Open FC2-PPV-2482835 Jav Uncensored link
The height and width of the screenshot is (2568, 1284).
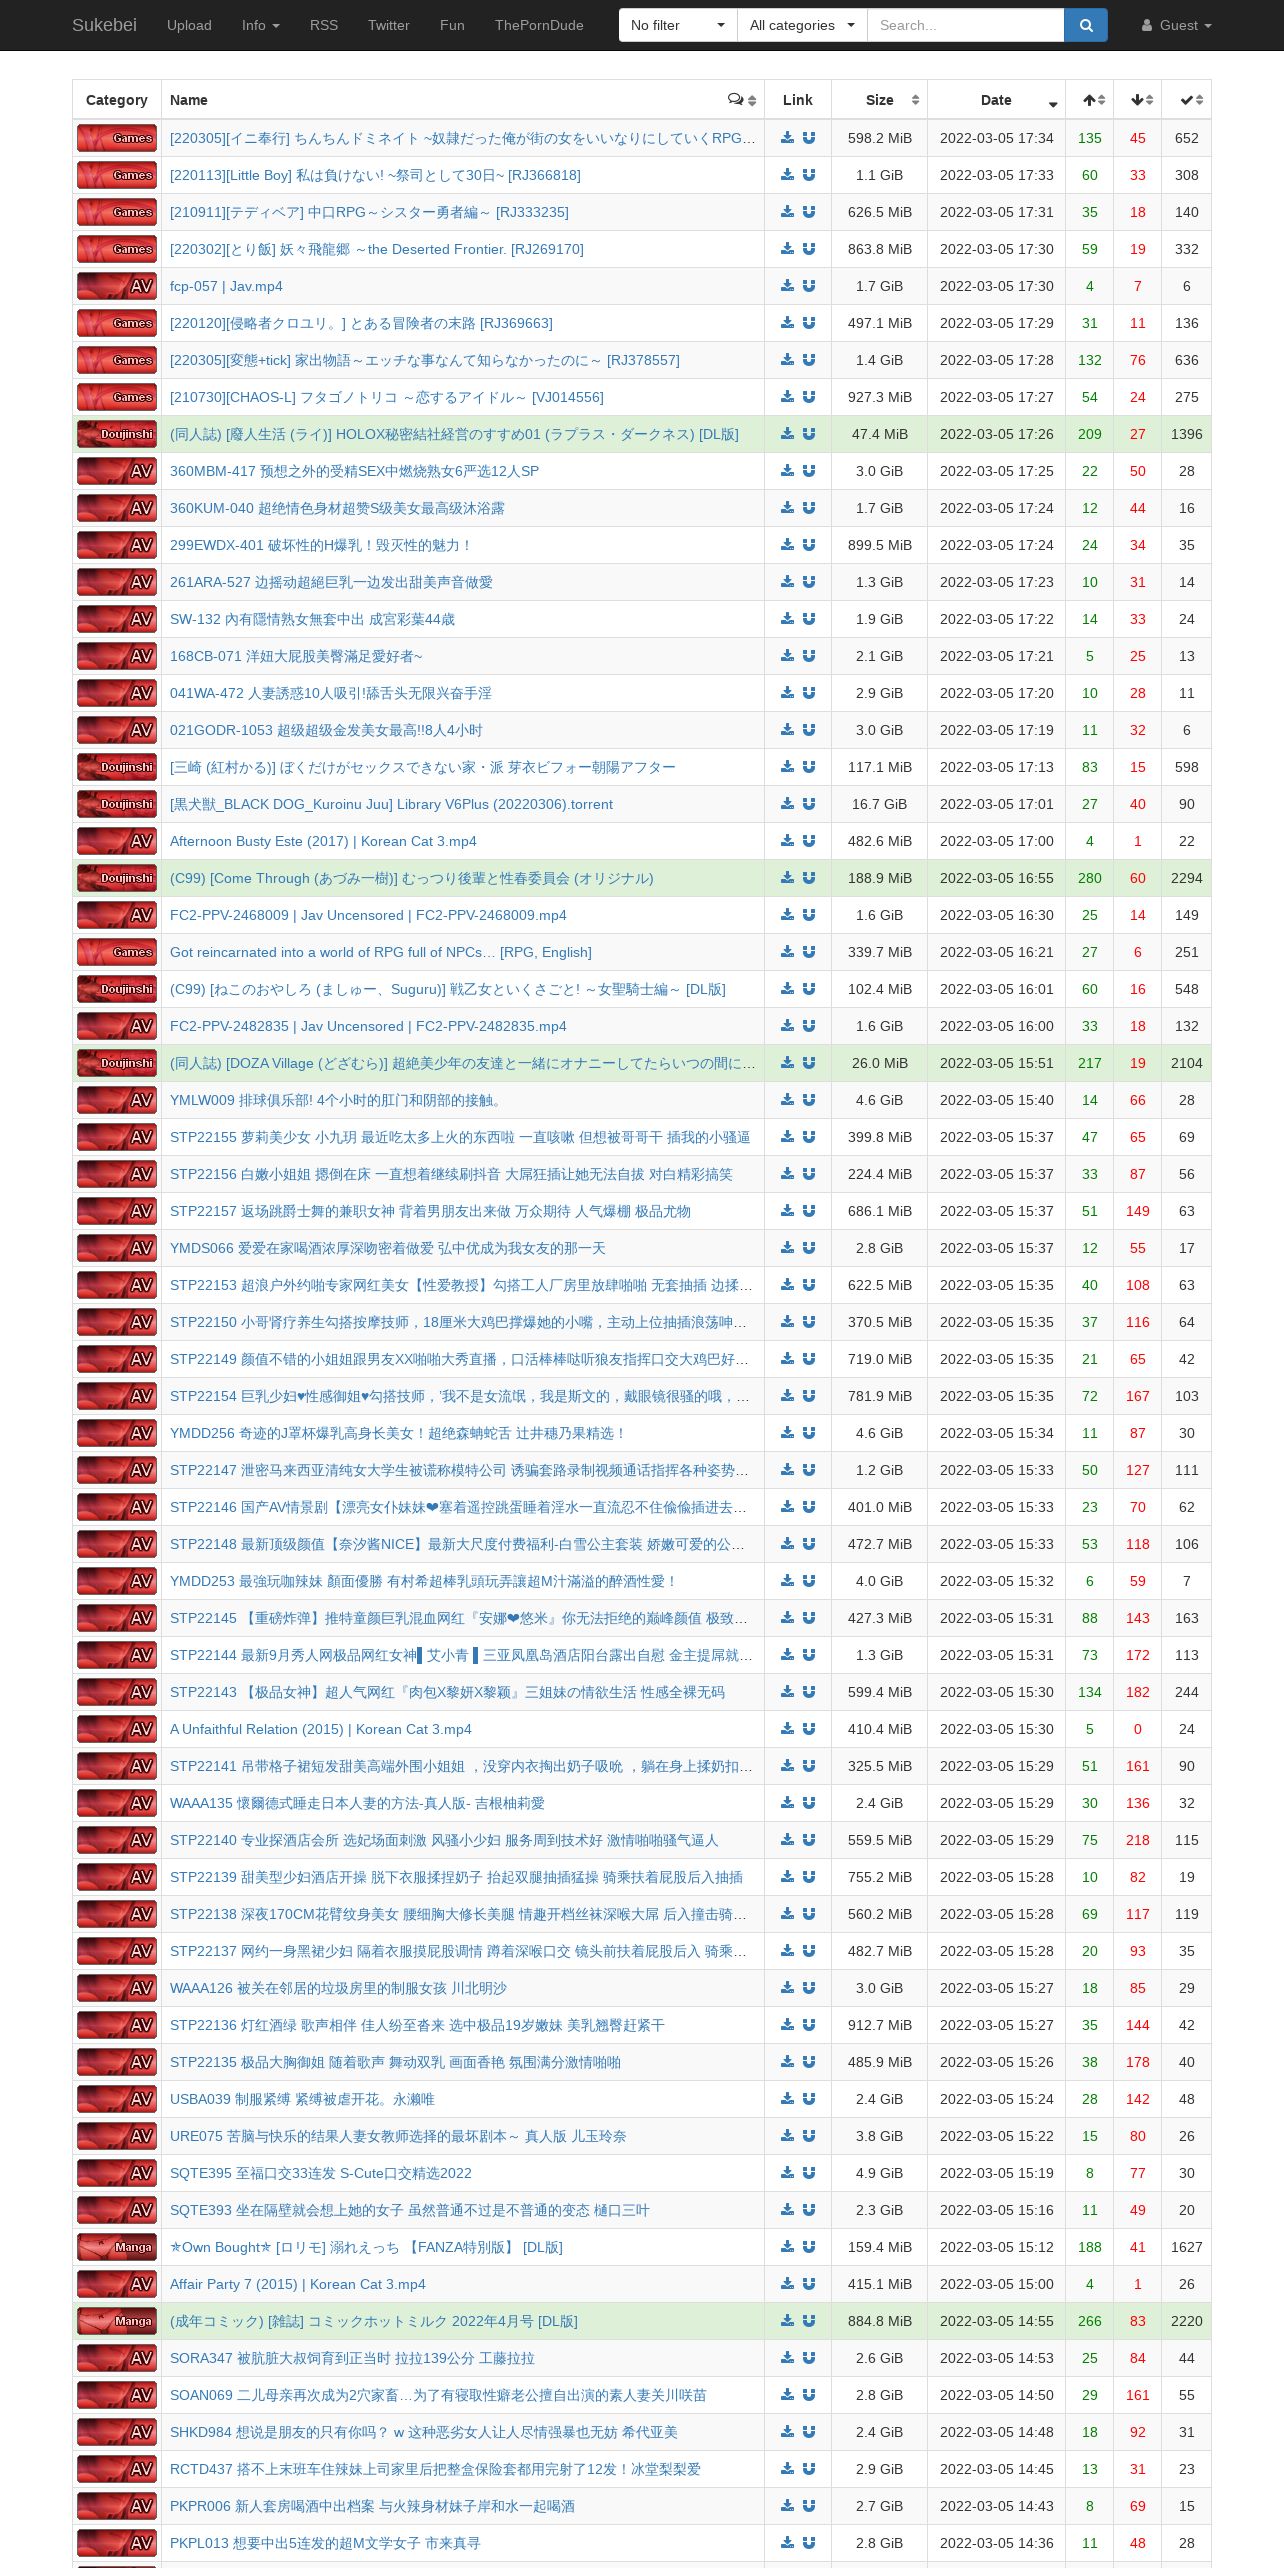point(368,1026)
